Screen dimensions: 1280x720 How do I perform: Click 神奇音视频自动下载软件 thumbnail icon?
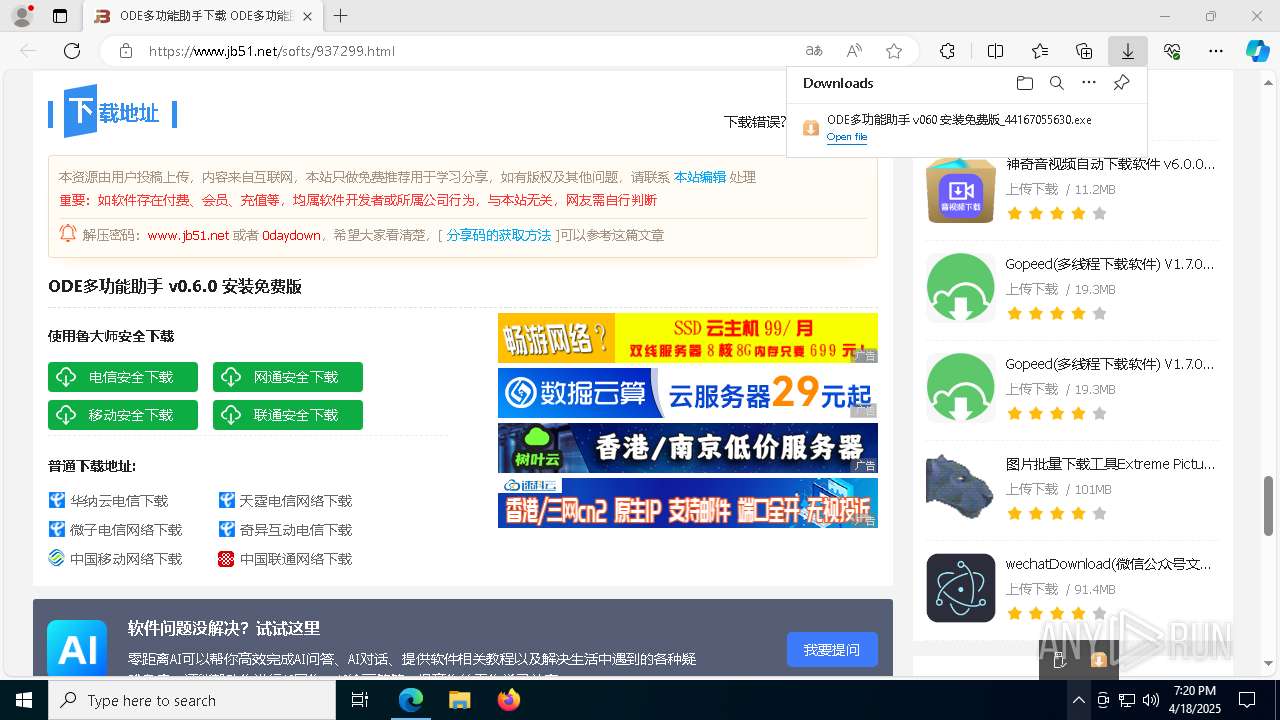tap(961, 188)
